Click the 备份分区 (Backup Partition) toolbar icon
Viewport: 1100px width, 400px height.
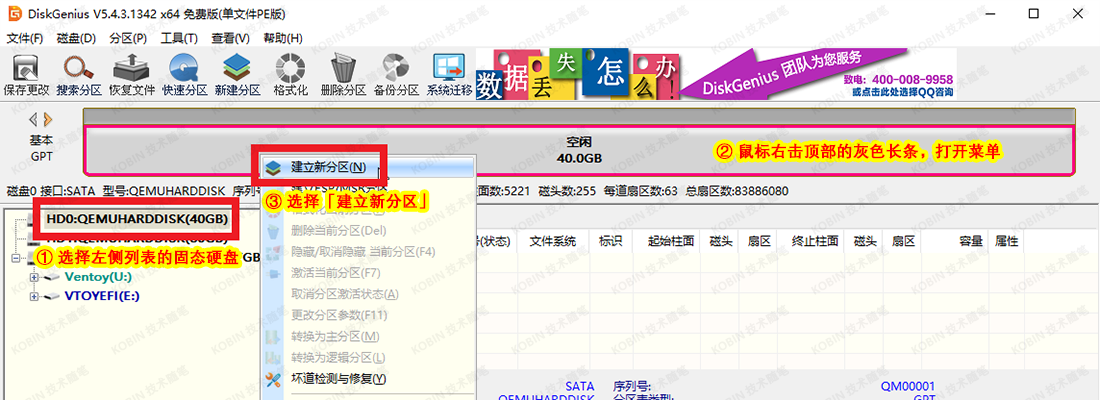coord(396,74)
